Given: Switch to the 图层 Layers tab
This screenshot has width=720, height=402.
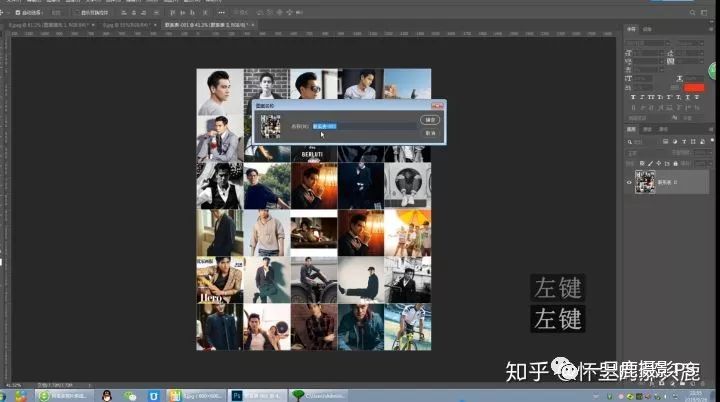Looking at the screenshot, I should (631, 129).
